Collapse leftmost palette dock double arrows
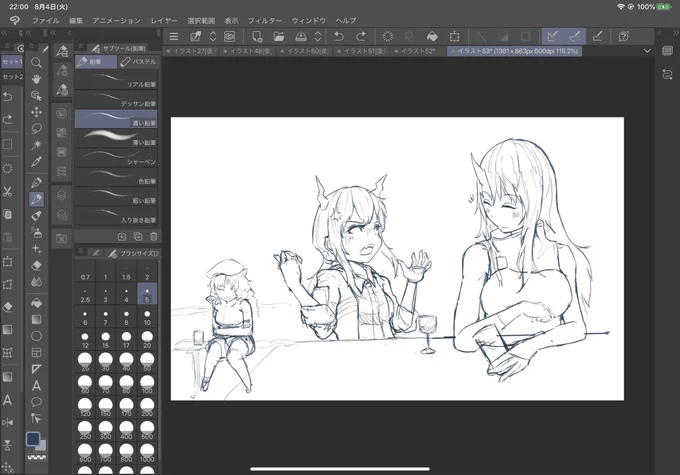Image resolution: width=680 pixels, height=475 pixels. tap(4, 33)
